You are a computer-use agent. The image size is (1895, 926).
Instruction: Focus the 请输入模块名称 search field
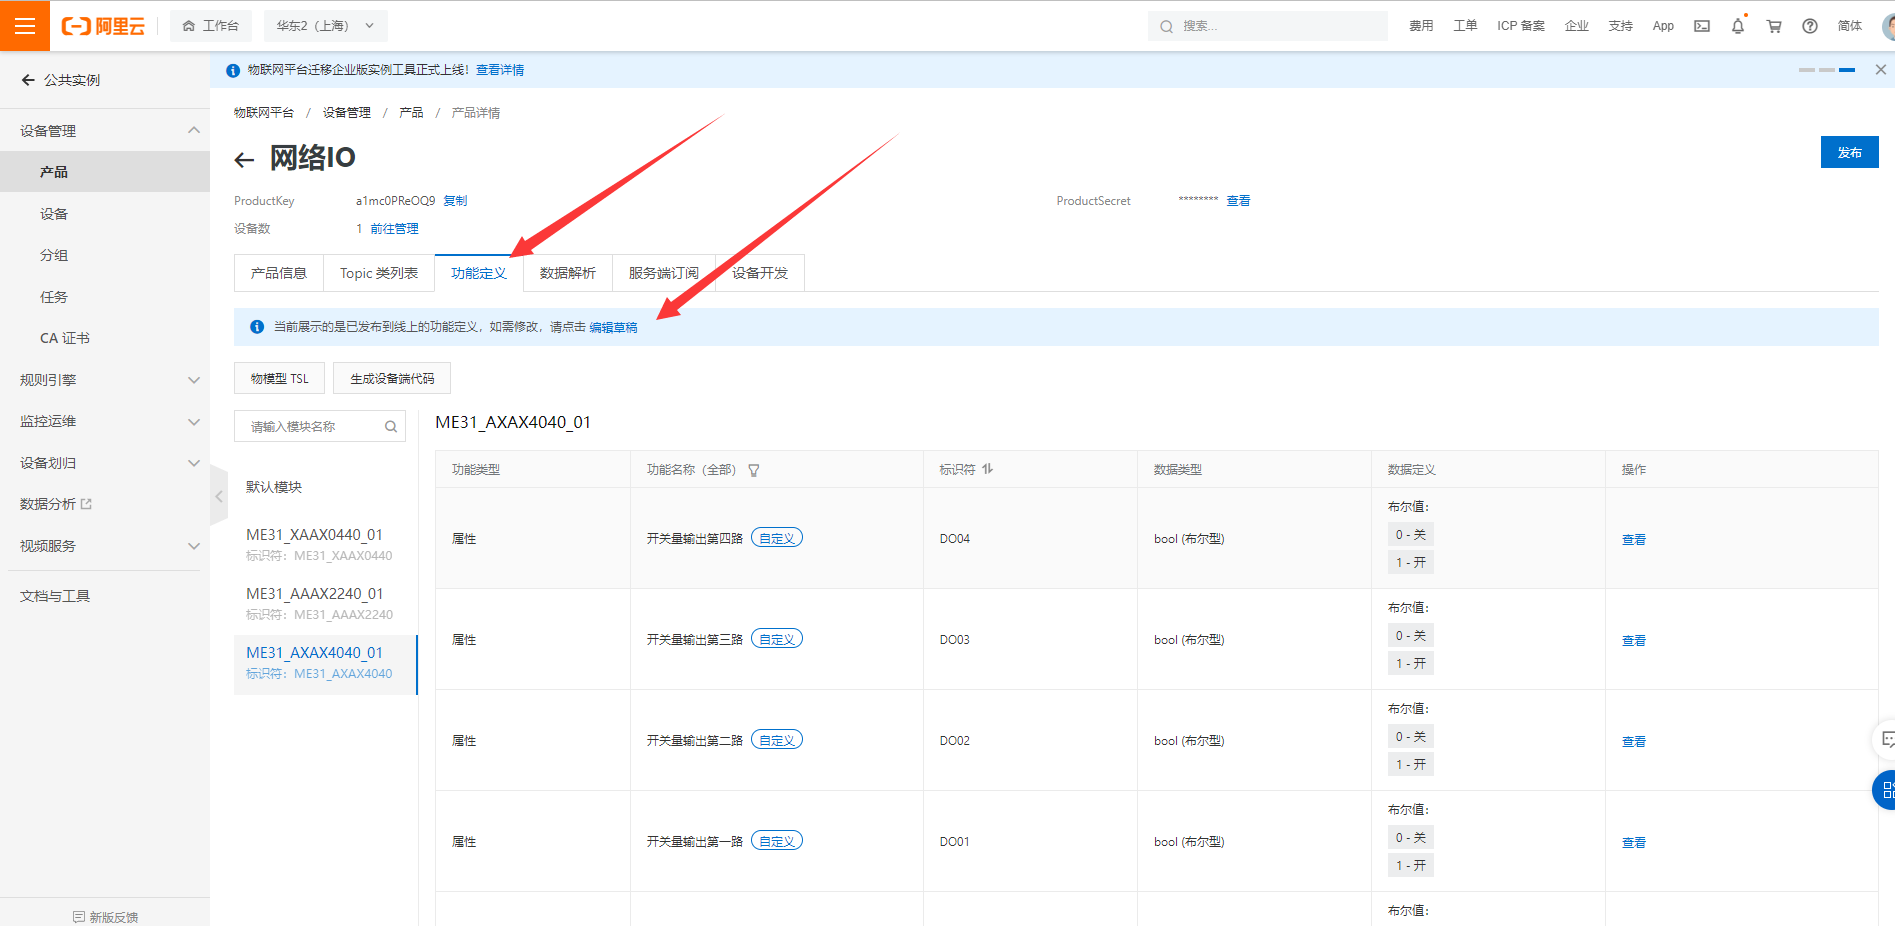320,427
